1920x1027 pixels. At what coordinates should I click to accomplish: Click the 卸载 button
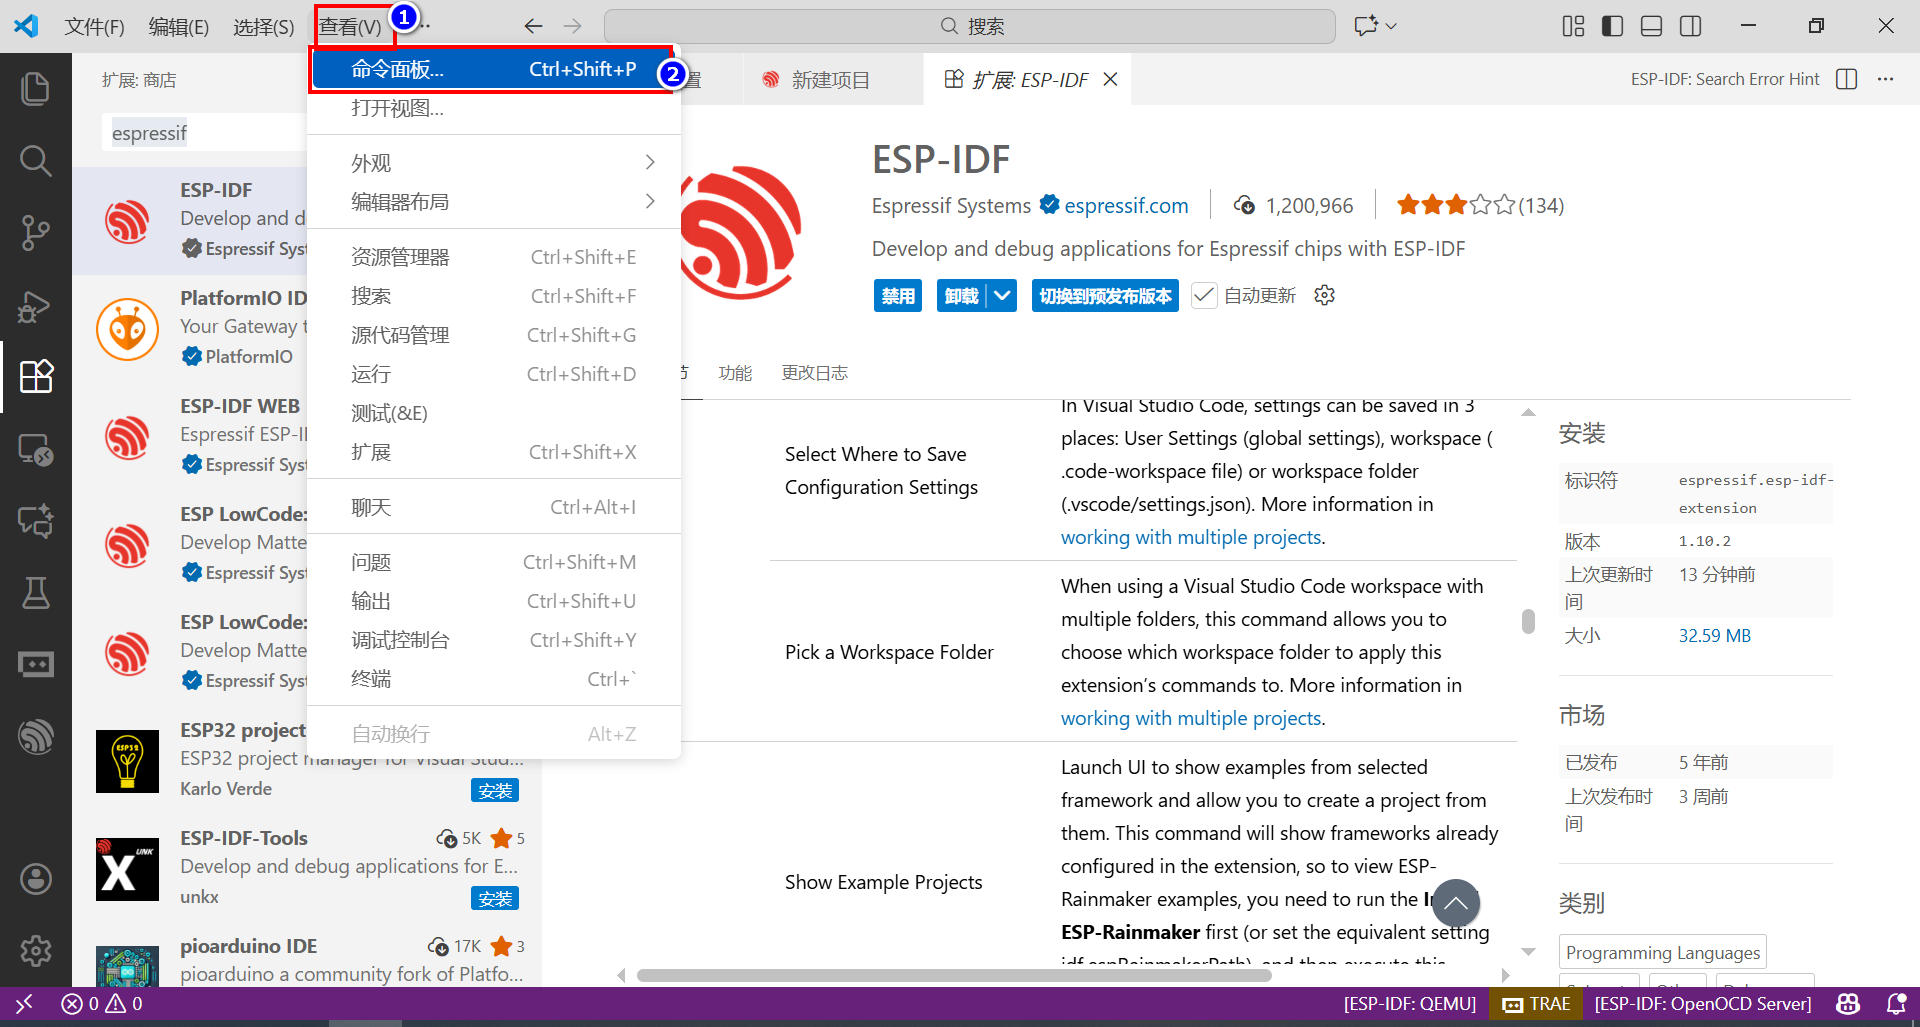click(x=962, y=295)
